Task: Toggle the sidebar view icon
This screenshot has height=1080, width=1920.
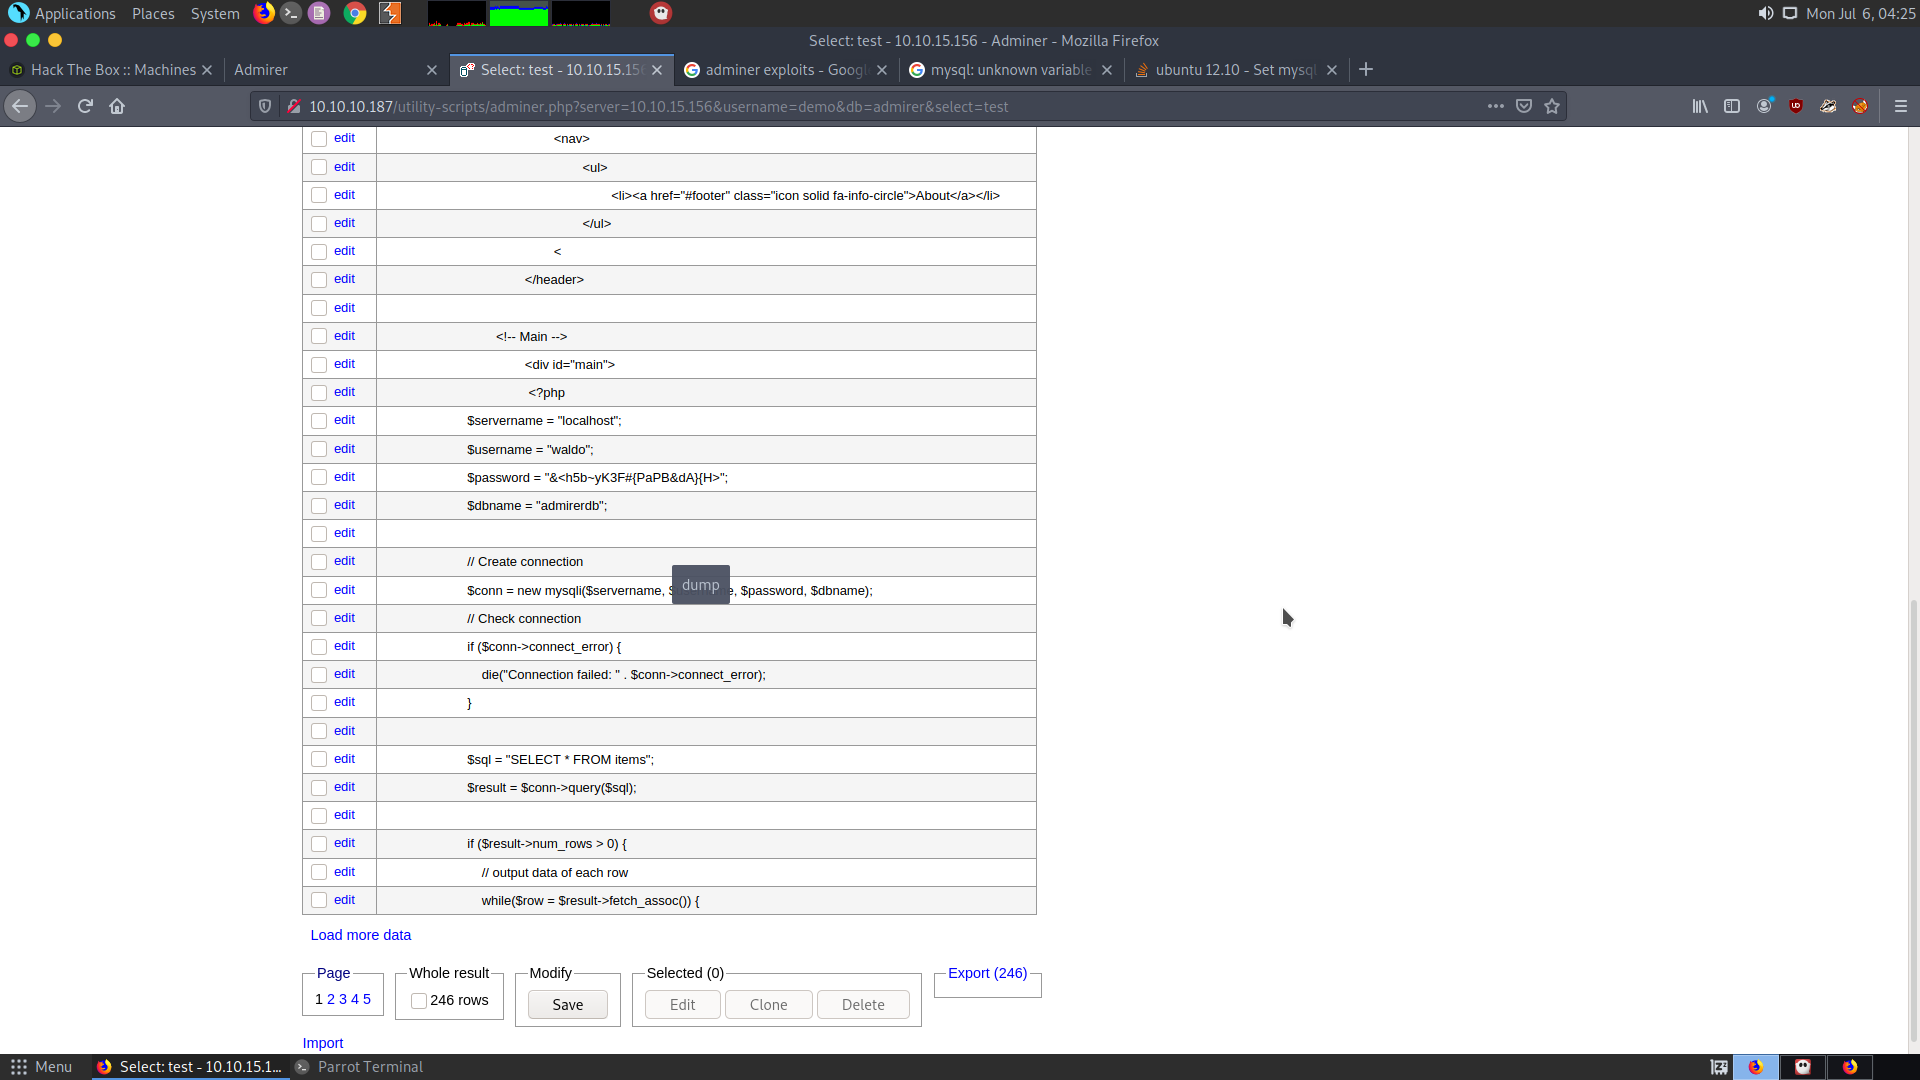Action: click(1732, 106)
